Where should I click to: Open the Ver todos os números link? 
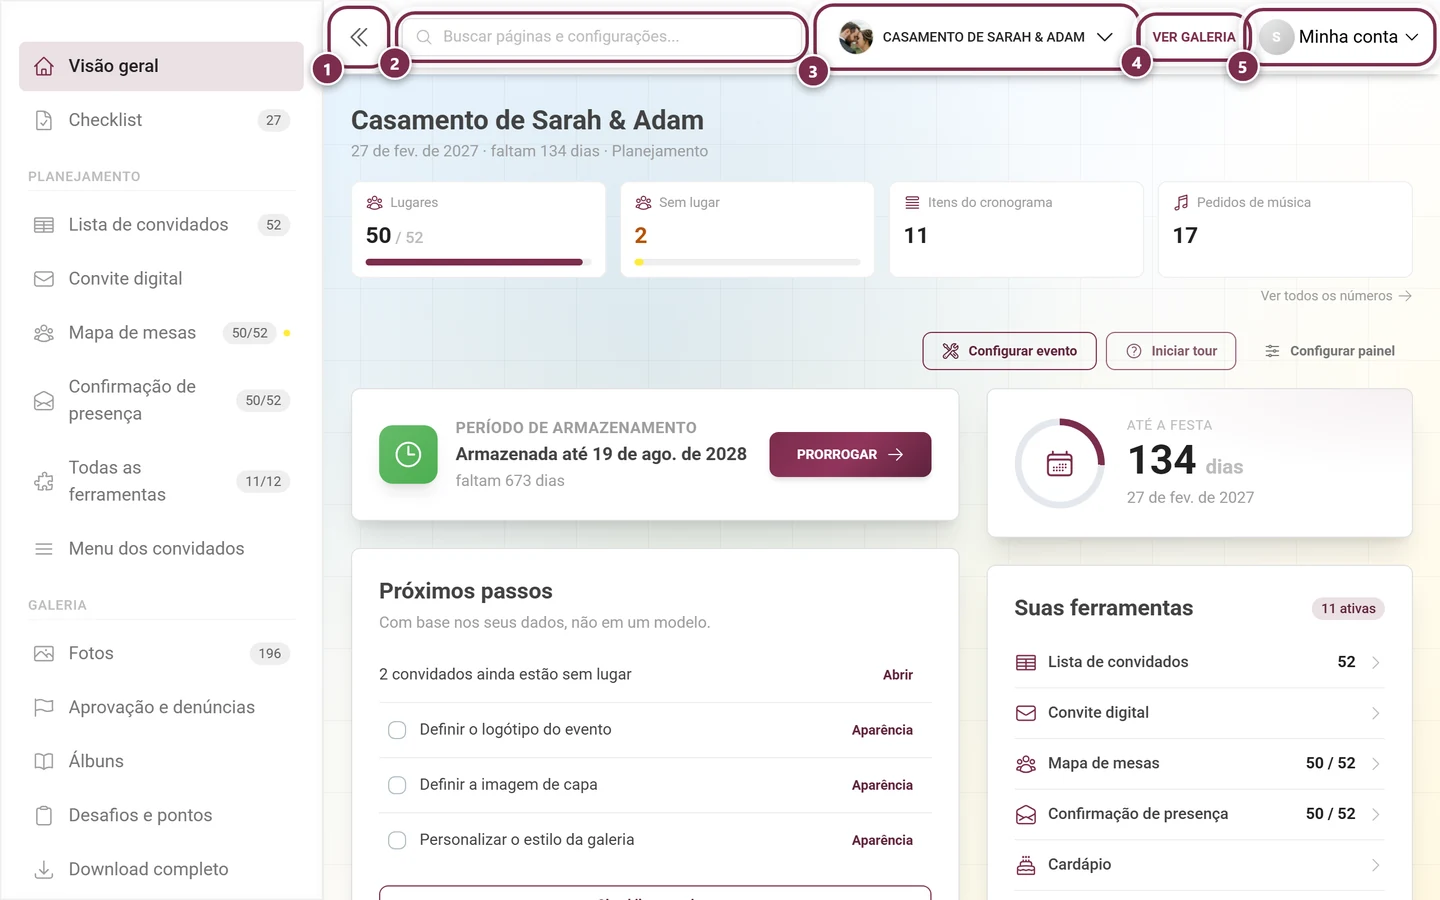pyautogui.click(x=1336, y=296)
